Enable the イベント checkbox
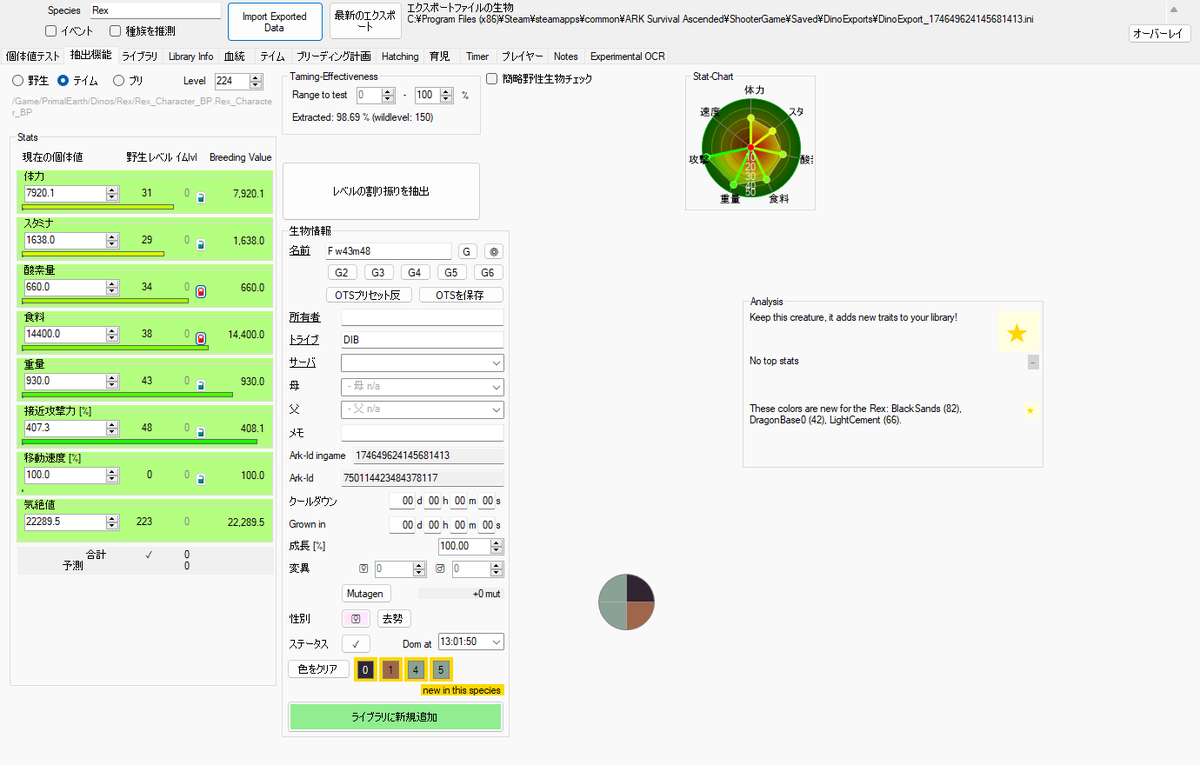 [51, 31]
